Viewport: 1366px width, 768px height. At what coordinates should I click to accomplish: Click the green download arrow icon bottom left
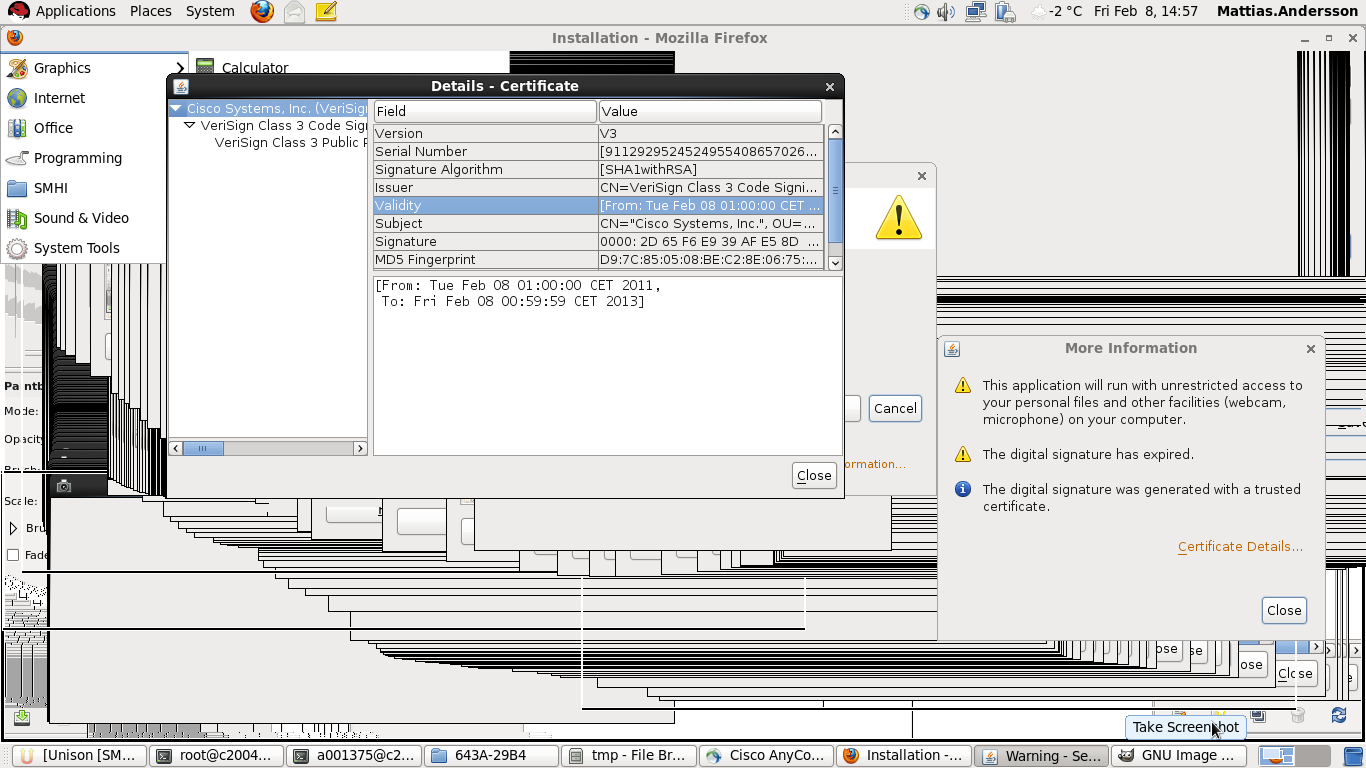(22, 717)
